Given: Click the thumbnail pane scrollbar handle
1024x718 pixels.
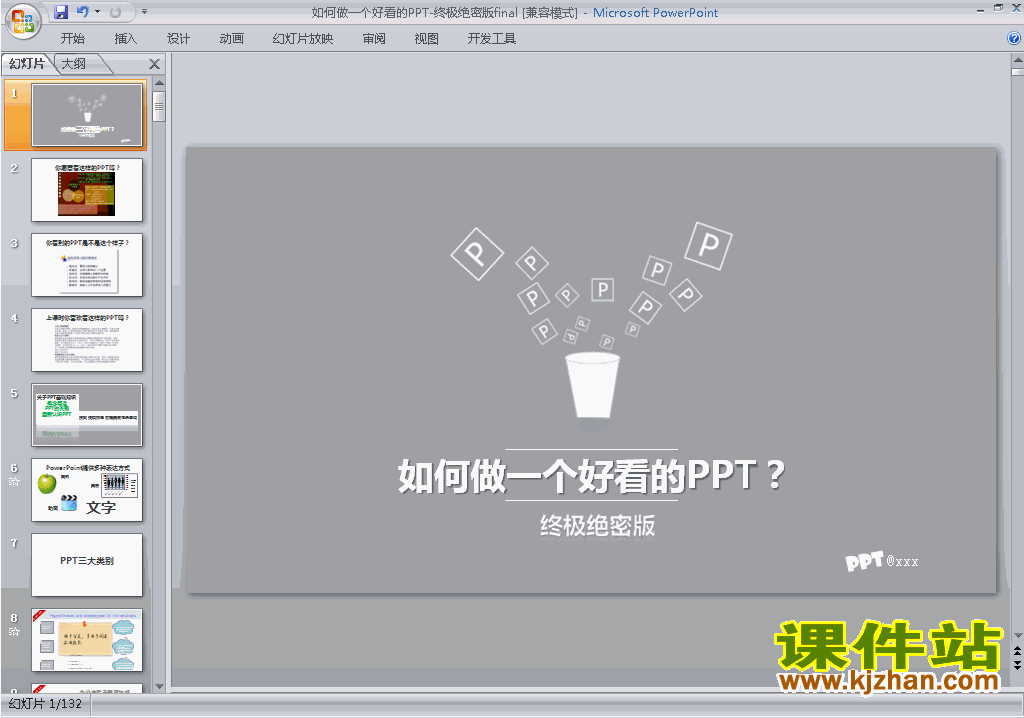Looking at the screenshot, I should (x=159, y=106).
